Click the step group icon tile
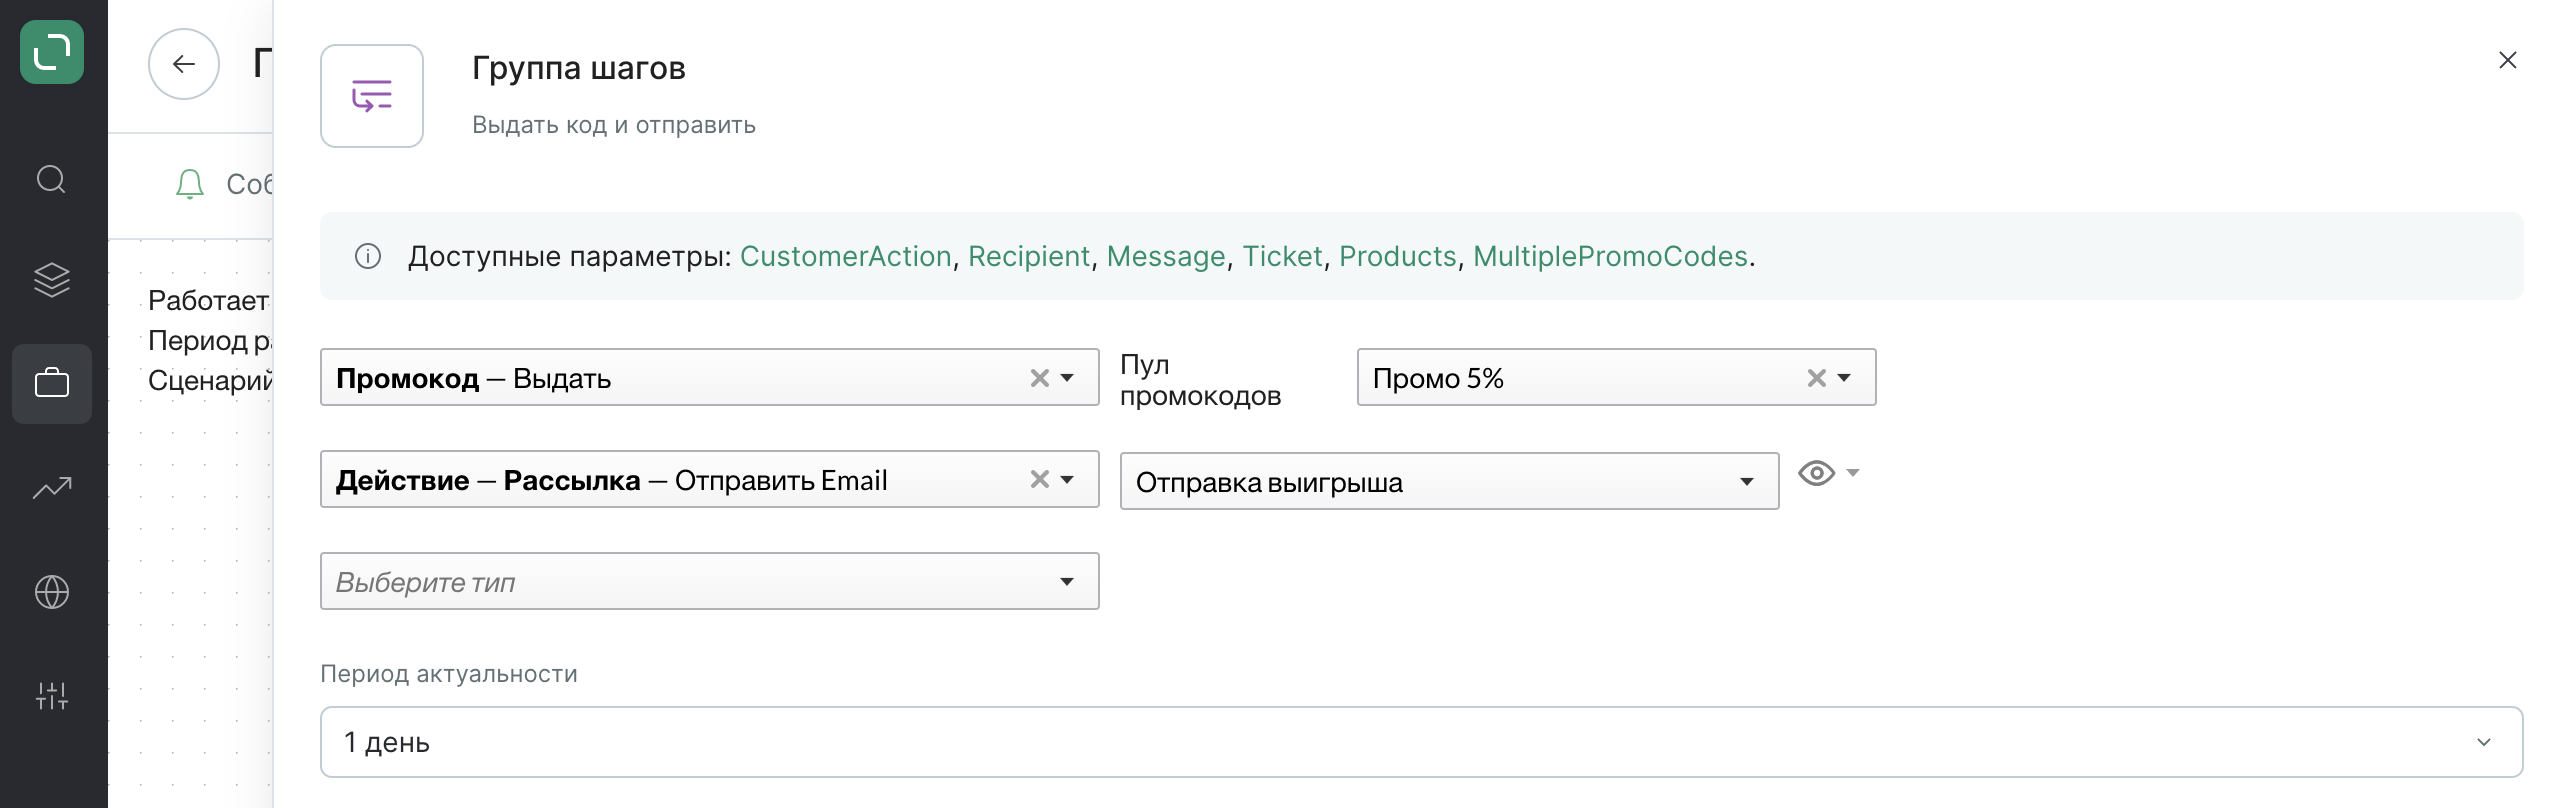This screenshot has width=2570, height=808. (x=372, y=96)
